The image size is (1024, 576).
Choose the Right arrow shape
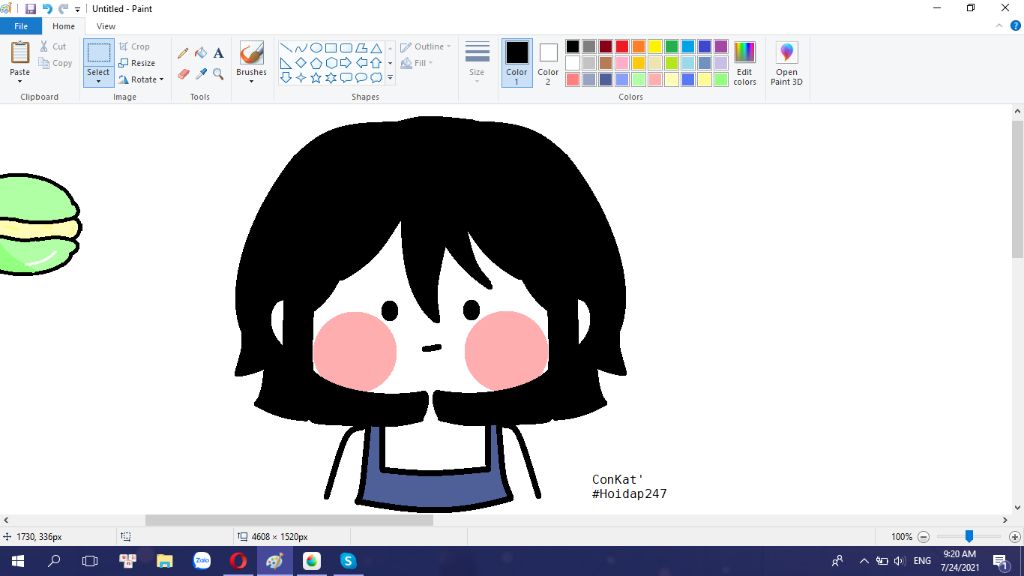346,63
